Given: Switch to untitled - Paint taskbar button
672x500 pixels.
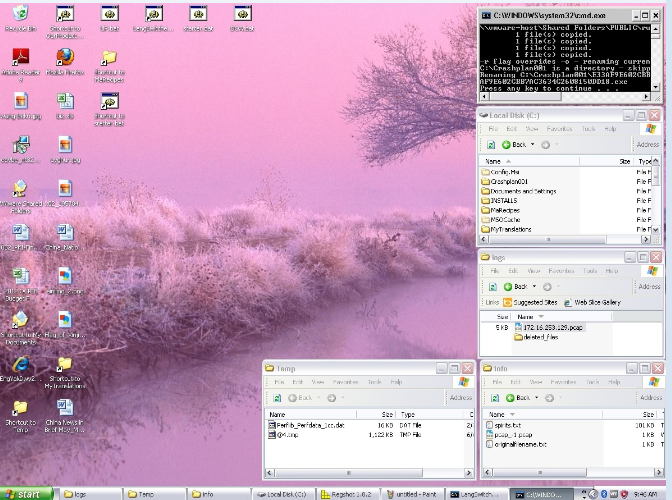Looking at the screenshot, I should pyautogui.click(x=411, y=494).
